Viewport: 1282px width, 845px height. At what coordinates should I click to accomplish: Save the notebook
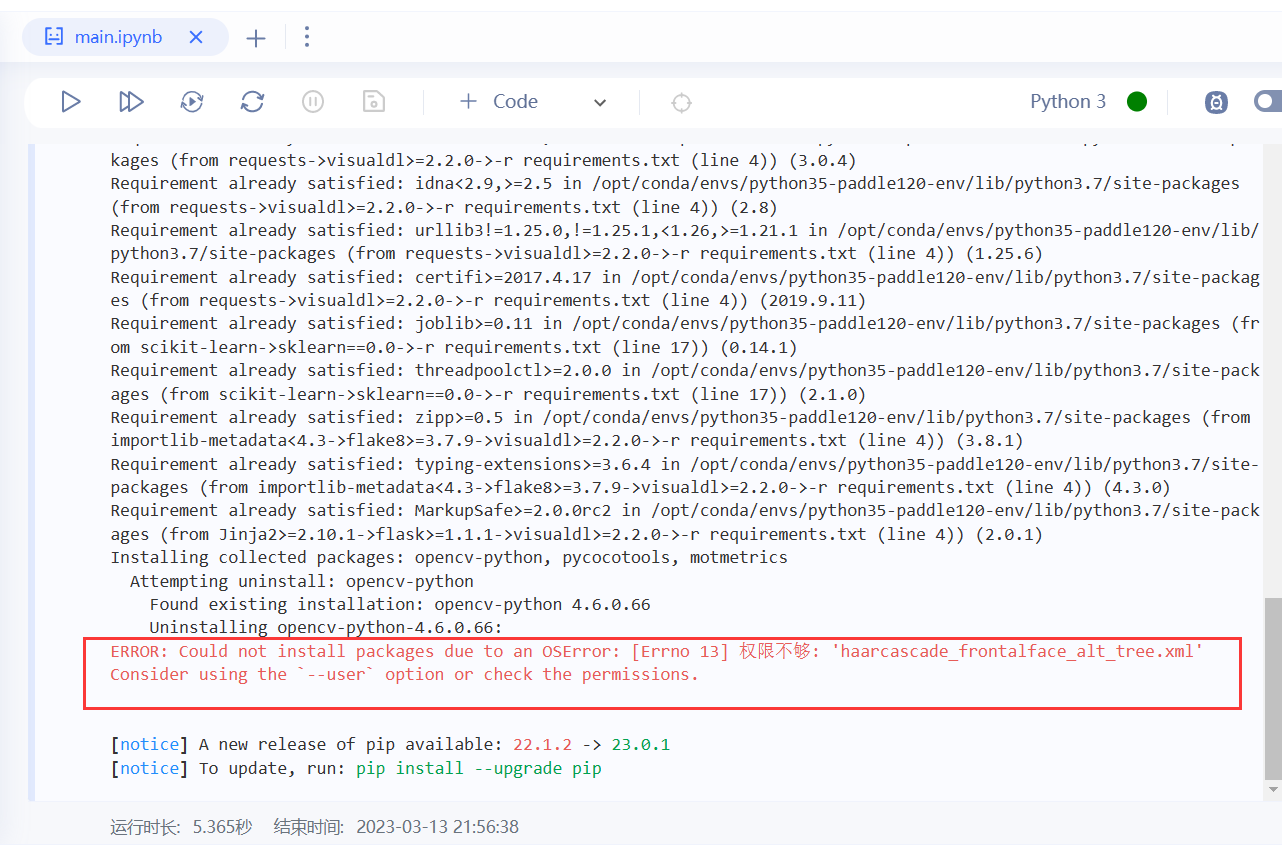(x=373, y=101)
